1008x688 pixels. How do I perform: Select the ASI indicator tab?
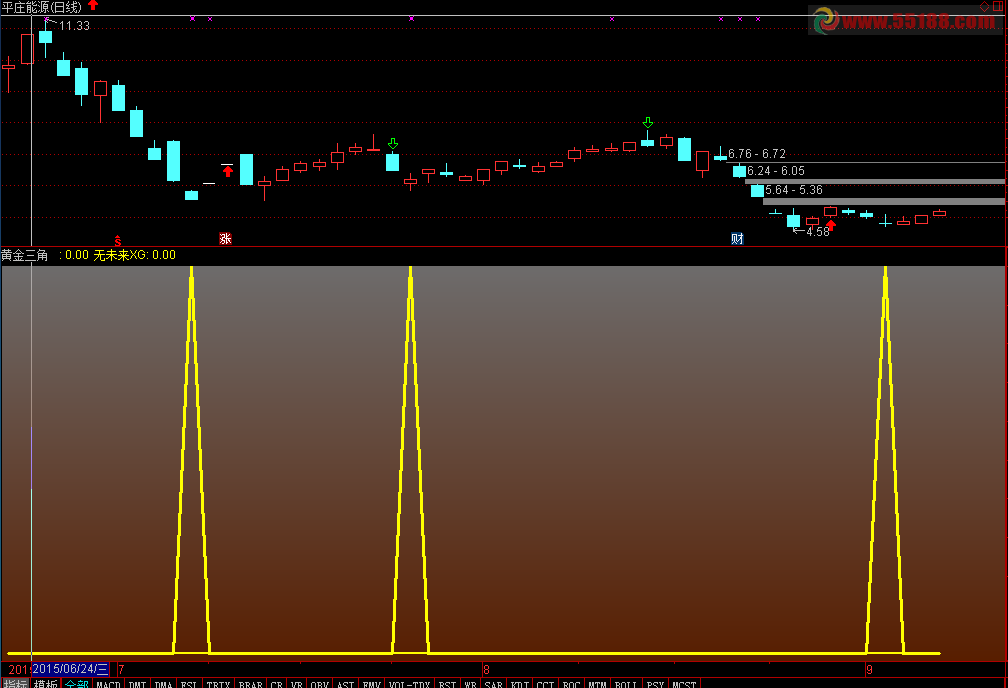tap(346, 684)
